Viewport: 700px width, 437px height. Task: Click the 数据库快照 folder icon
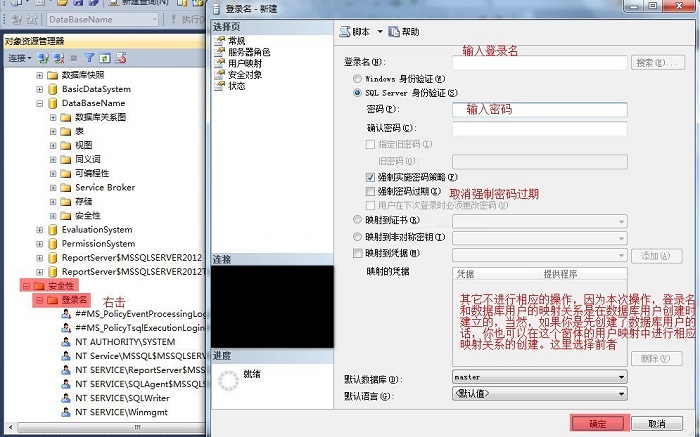[53, 75]
